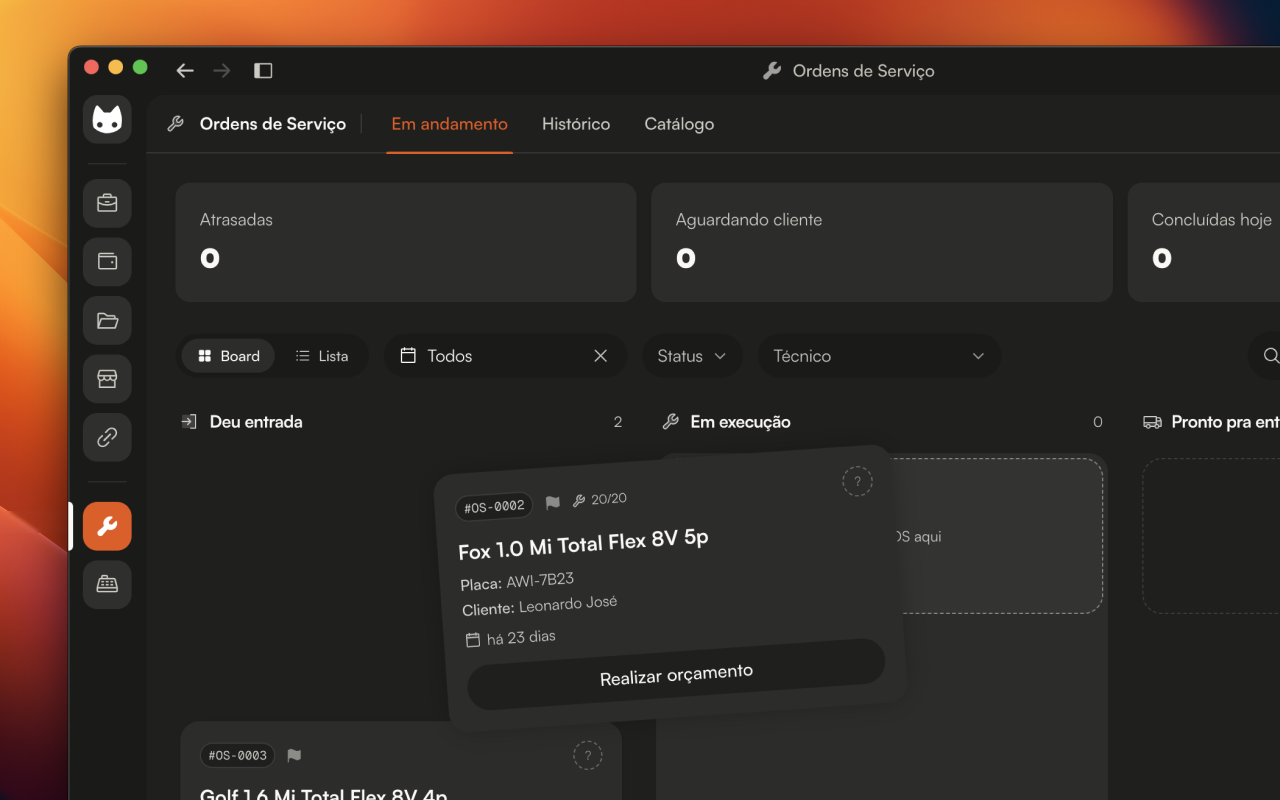Switch to Lista view
Viewport: 1280px width, 800px height.
[322, 356]
